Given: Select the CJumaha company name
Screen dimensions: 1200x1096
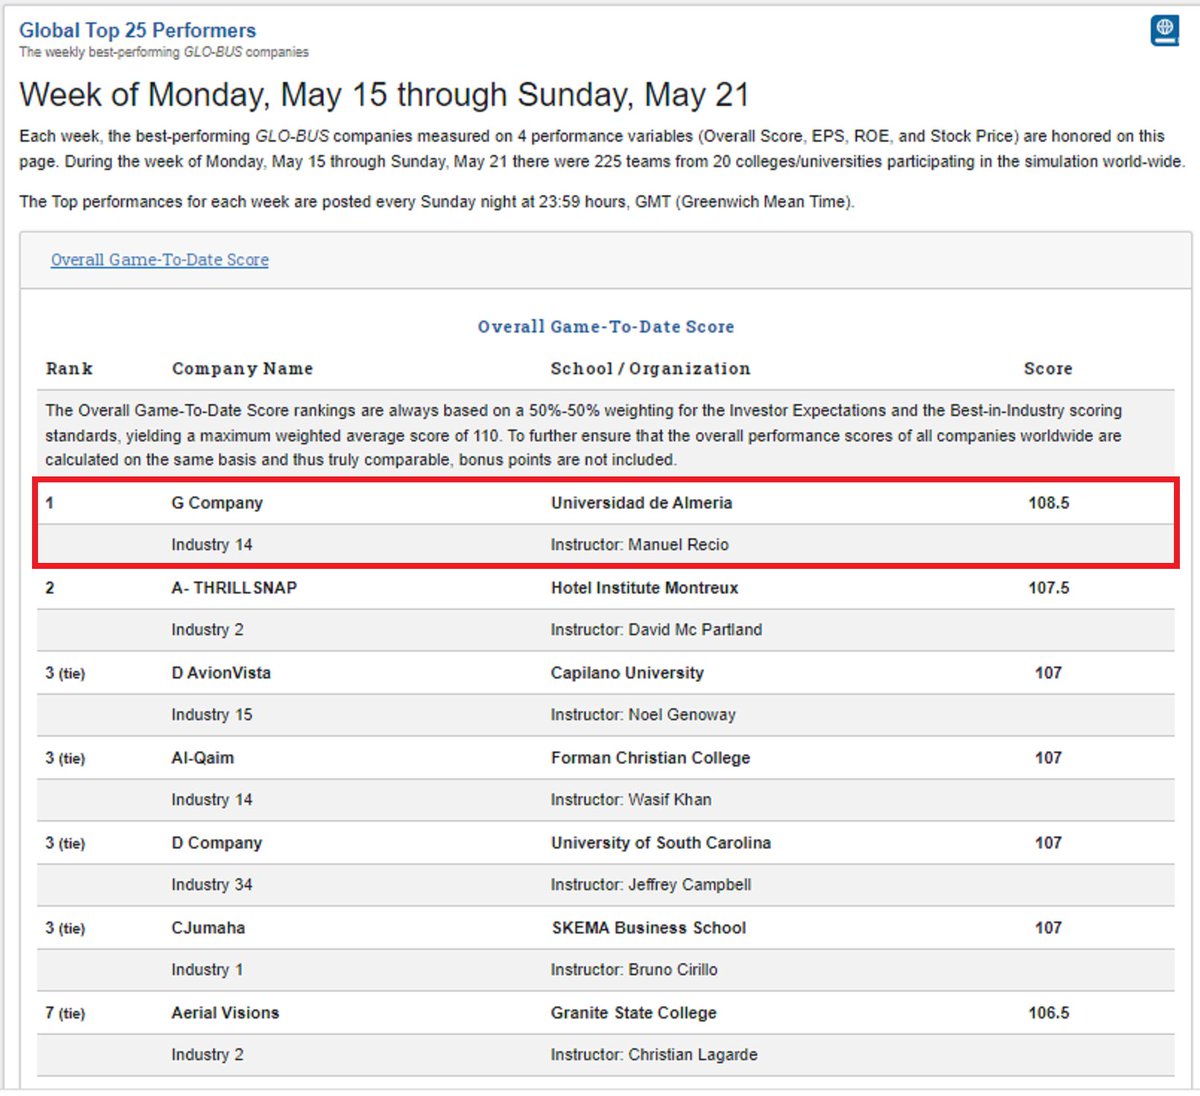Looking at the screenshot, I should [208, 928].
